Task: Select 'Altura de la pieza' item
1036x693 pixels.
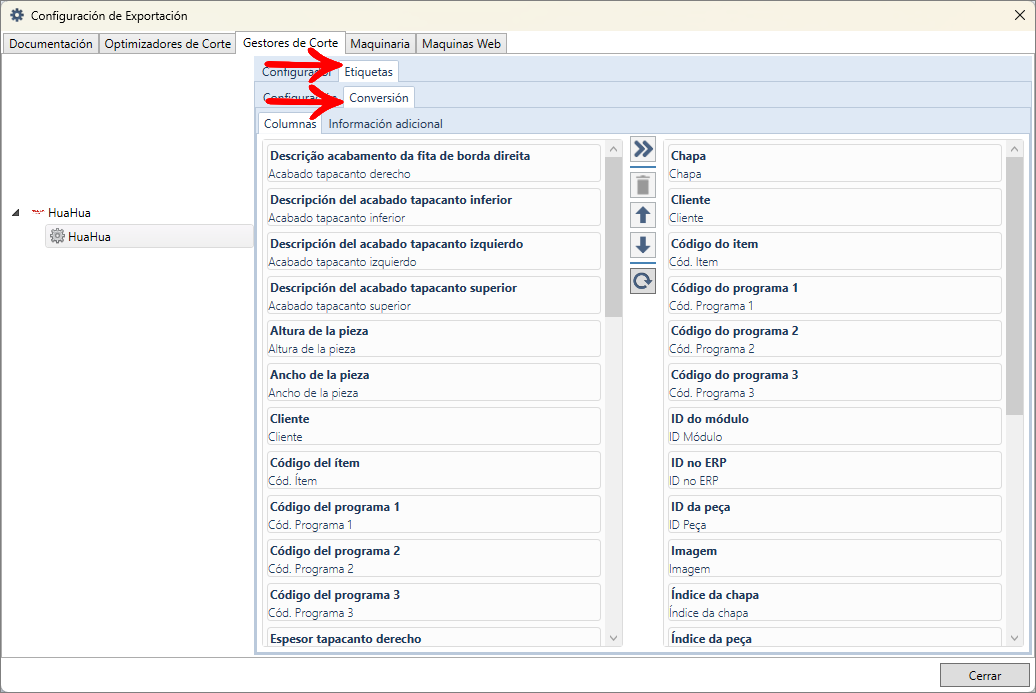Action: tap(433, 339)
